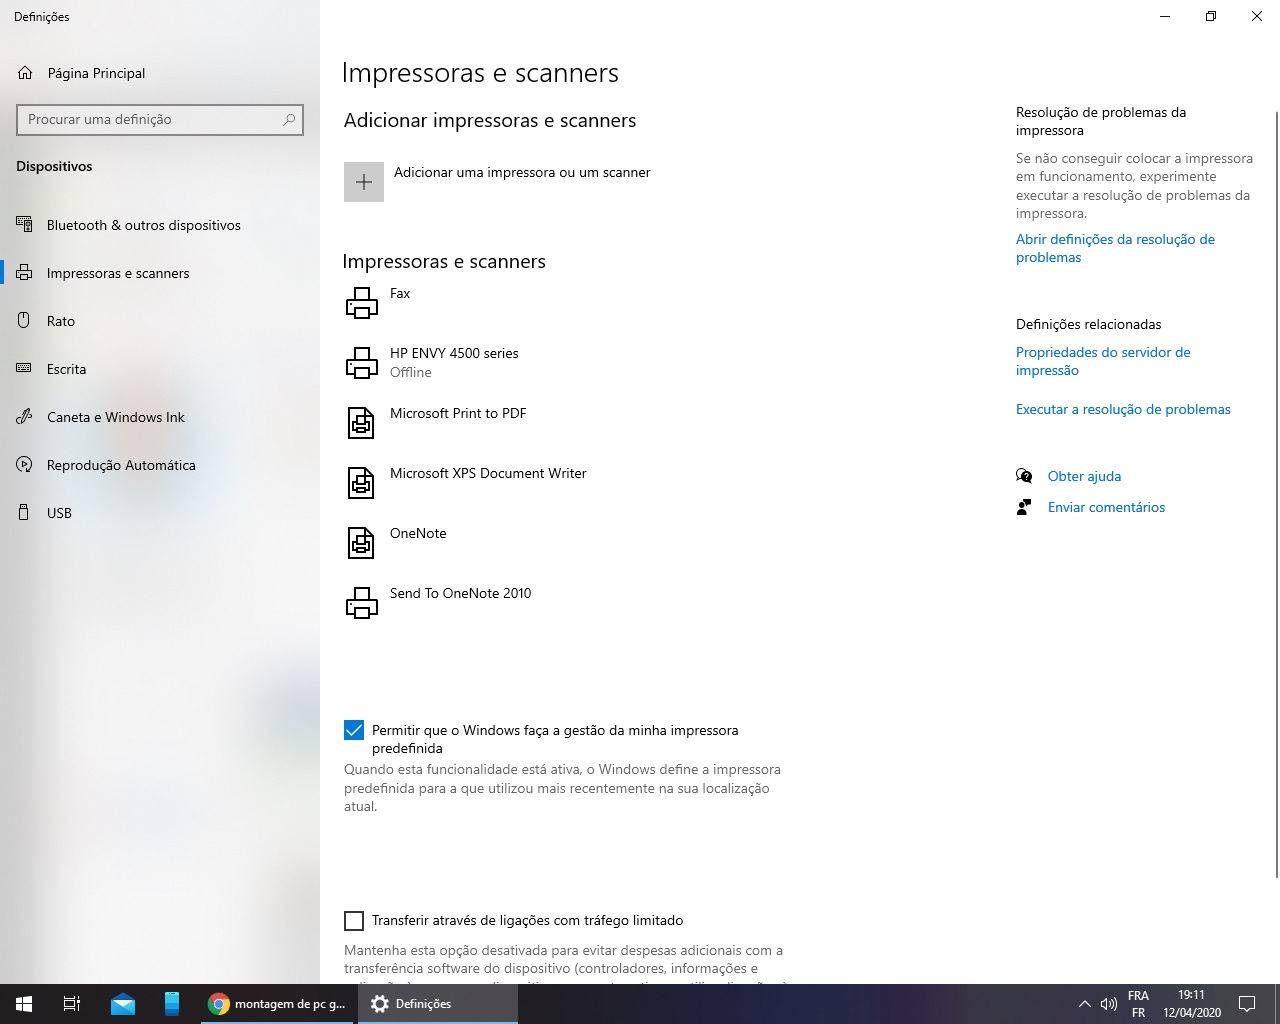Click the volume icon in system tray

click(1108, 1004)
